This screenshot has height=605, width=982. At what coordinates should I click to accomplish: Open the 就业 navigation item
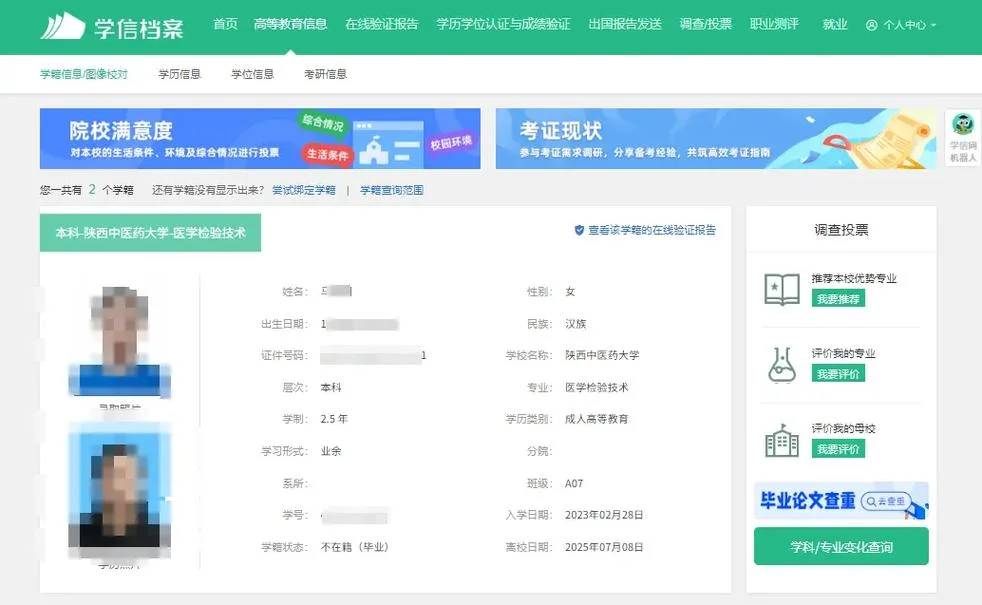(835, 24)
